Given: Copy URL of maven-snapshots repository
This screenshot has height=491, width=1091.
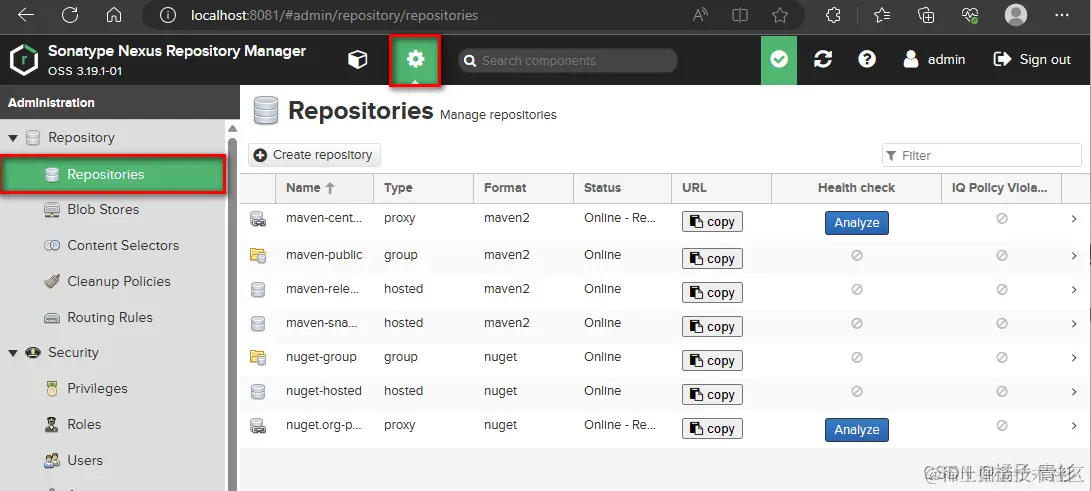Looking at the screenshot, I should pyautogui.click(x=712, y=327).
